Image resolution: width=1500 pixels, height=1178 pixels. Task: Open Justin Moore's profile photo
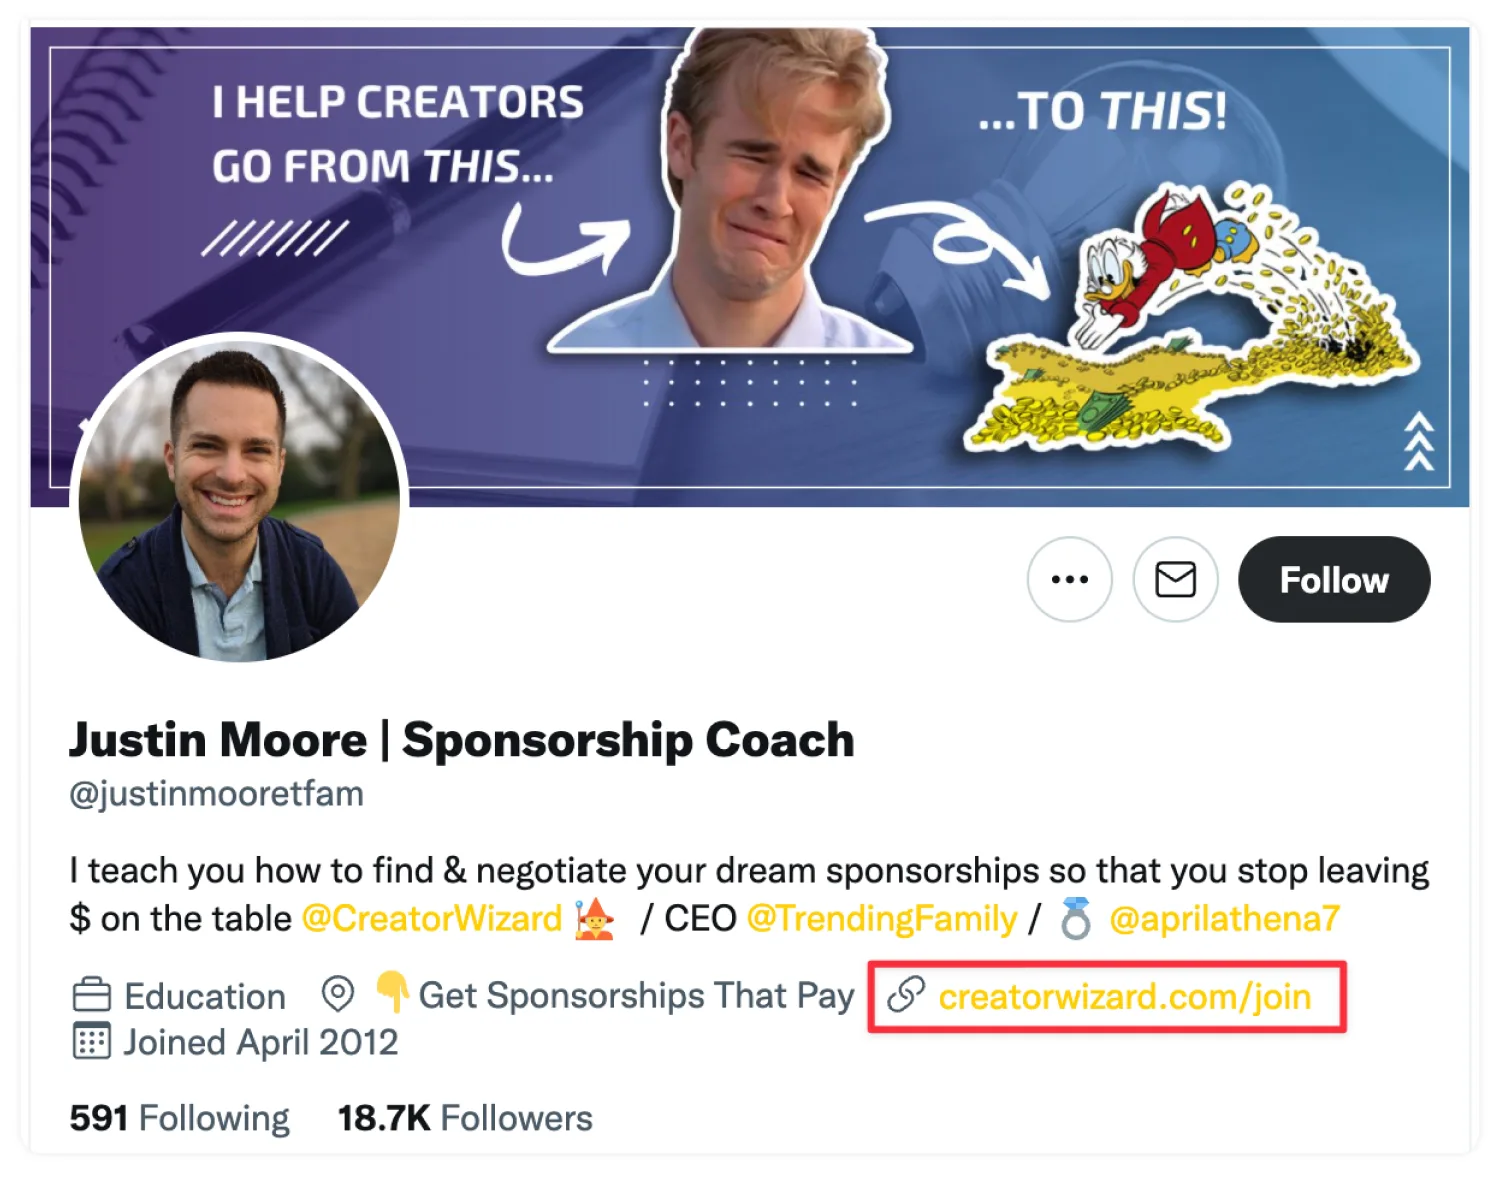pos(239,498)
